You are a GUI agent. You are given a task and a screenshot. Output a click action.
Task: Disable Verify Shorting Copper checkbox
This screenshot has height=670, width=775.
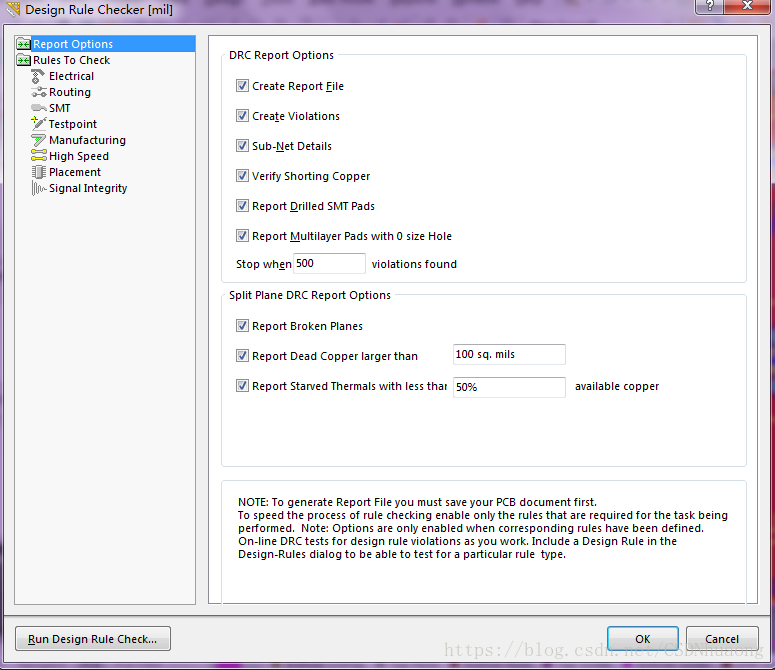(x=242, y=176)
